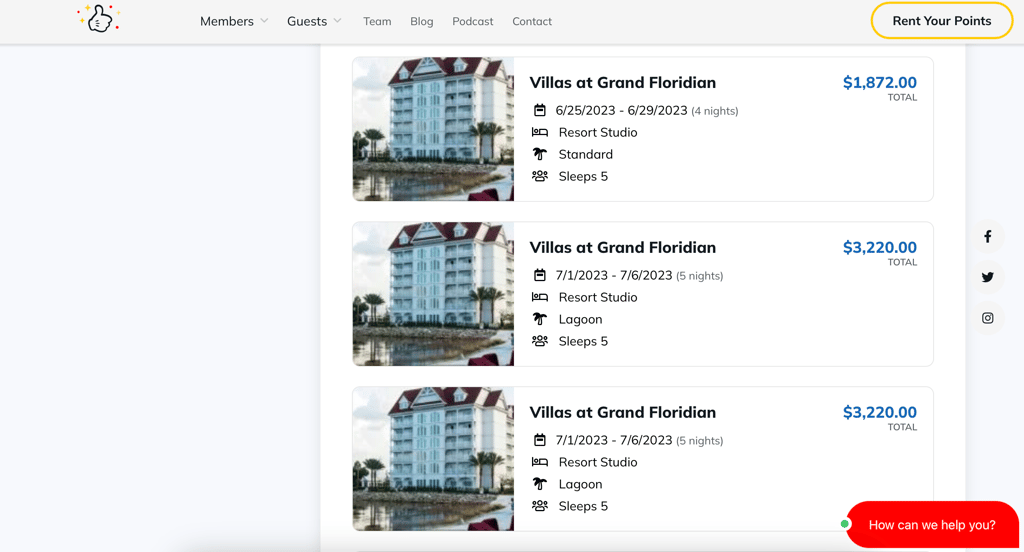Open Villas at Grand Floridian $1,872.00 listing title
Screen dimensions: 1024x552
click(x=622, y=82)
